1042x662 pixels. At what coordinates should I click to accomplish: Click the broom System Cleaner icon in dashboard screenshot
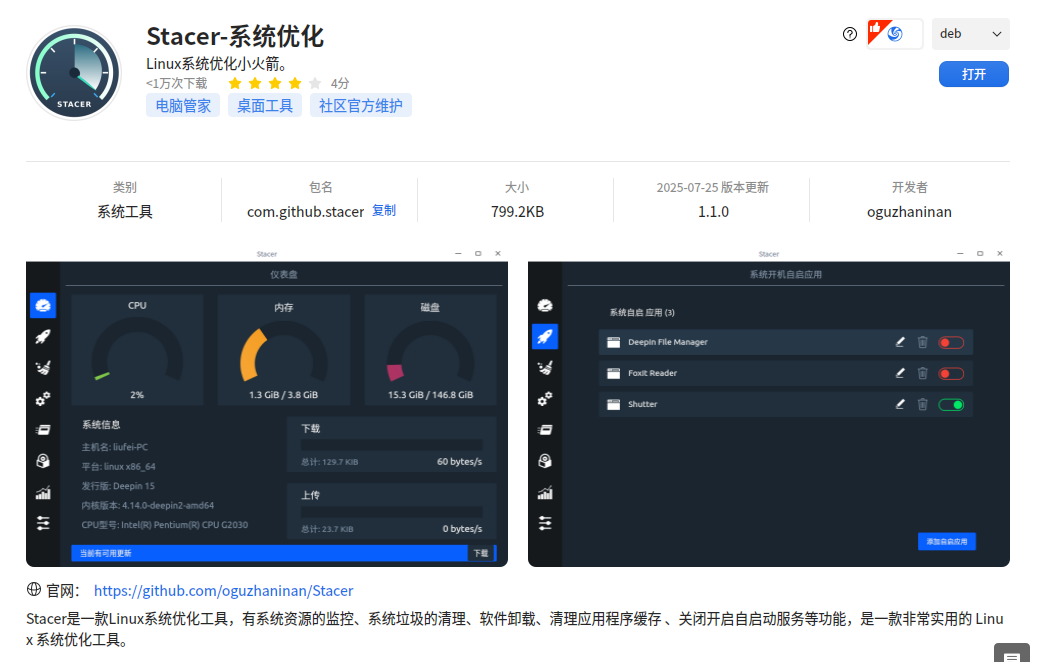(43, 368)
